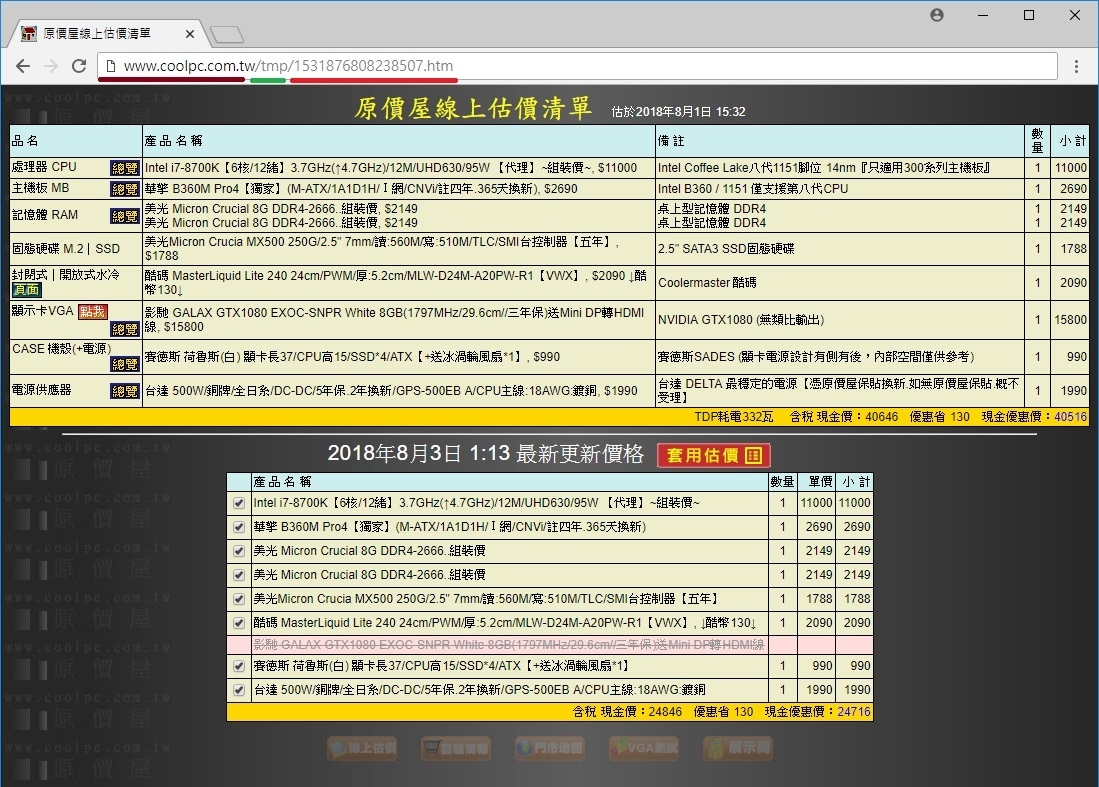Click the browser forward arrow
The image size is (1099, 787).
click(x=51, y=66)
